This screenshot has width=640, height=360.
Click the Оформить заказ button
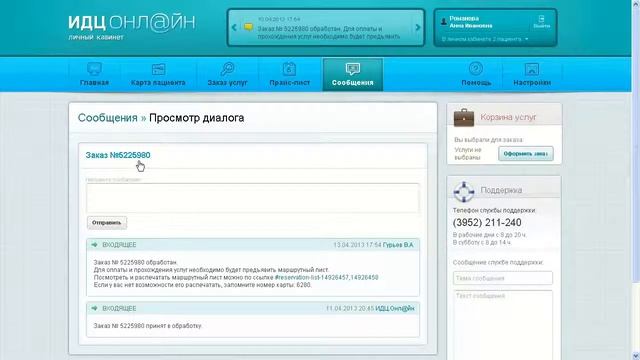(526, 154)
